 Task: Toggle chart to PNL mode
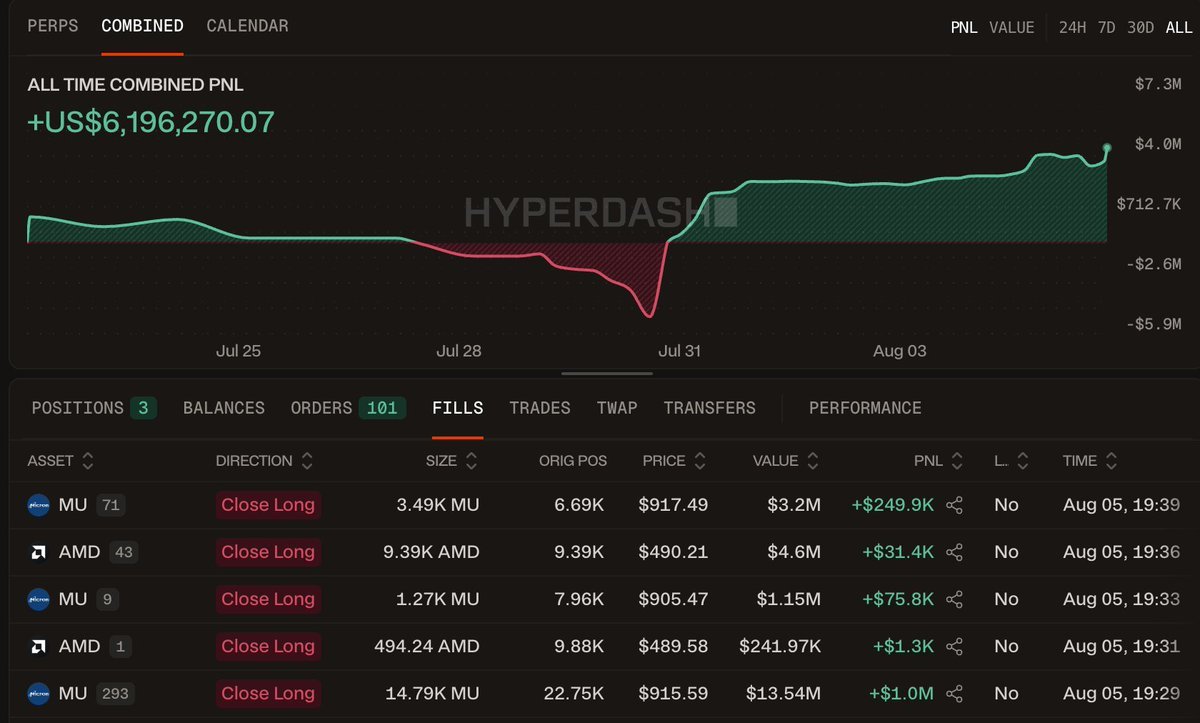tap(964, 27)
